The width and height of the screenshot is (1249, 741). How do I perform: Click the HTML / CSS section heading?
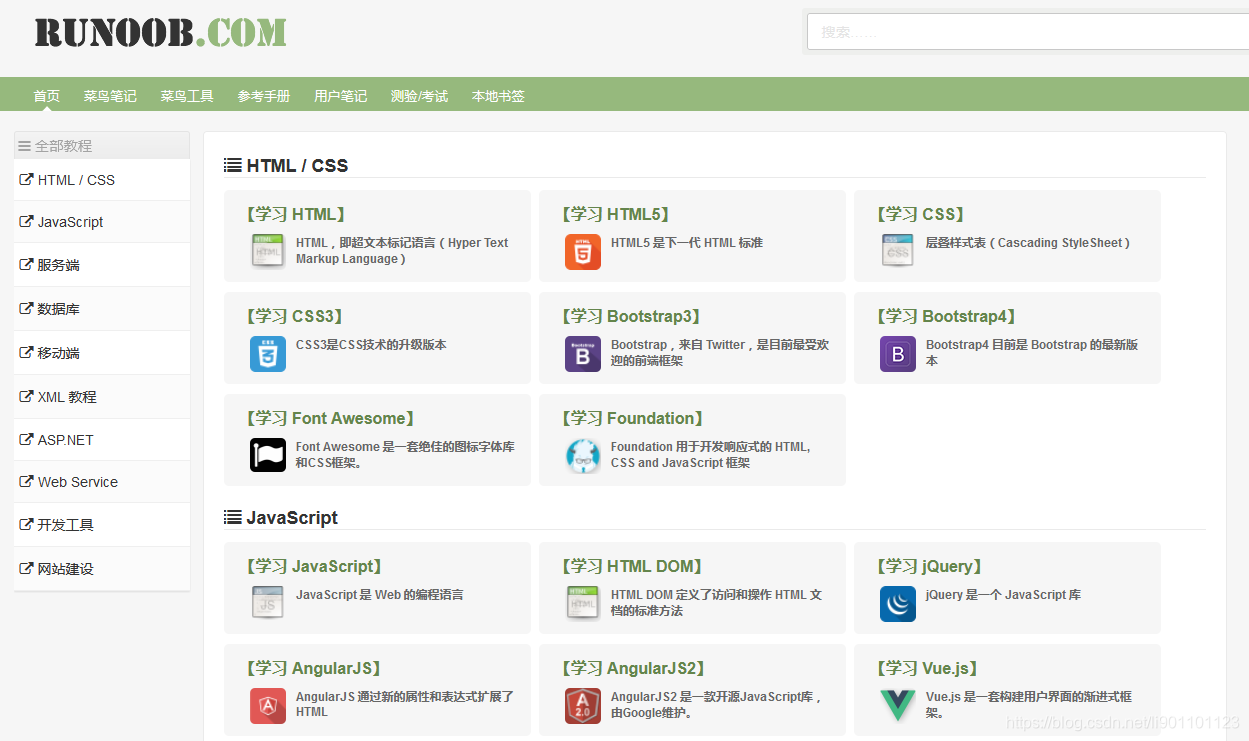pyautogui.click(x=297, y=166)
